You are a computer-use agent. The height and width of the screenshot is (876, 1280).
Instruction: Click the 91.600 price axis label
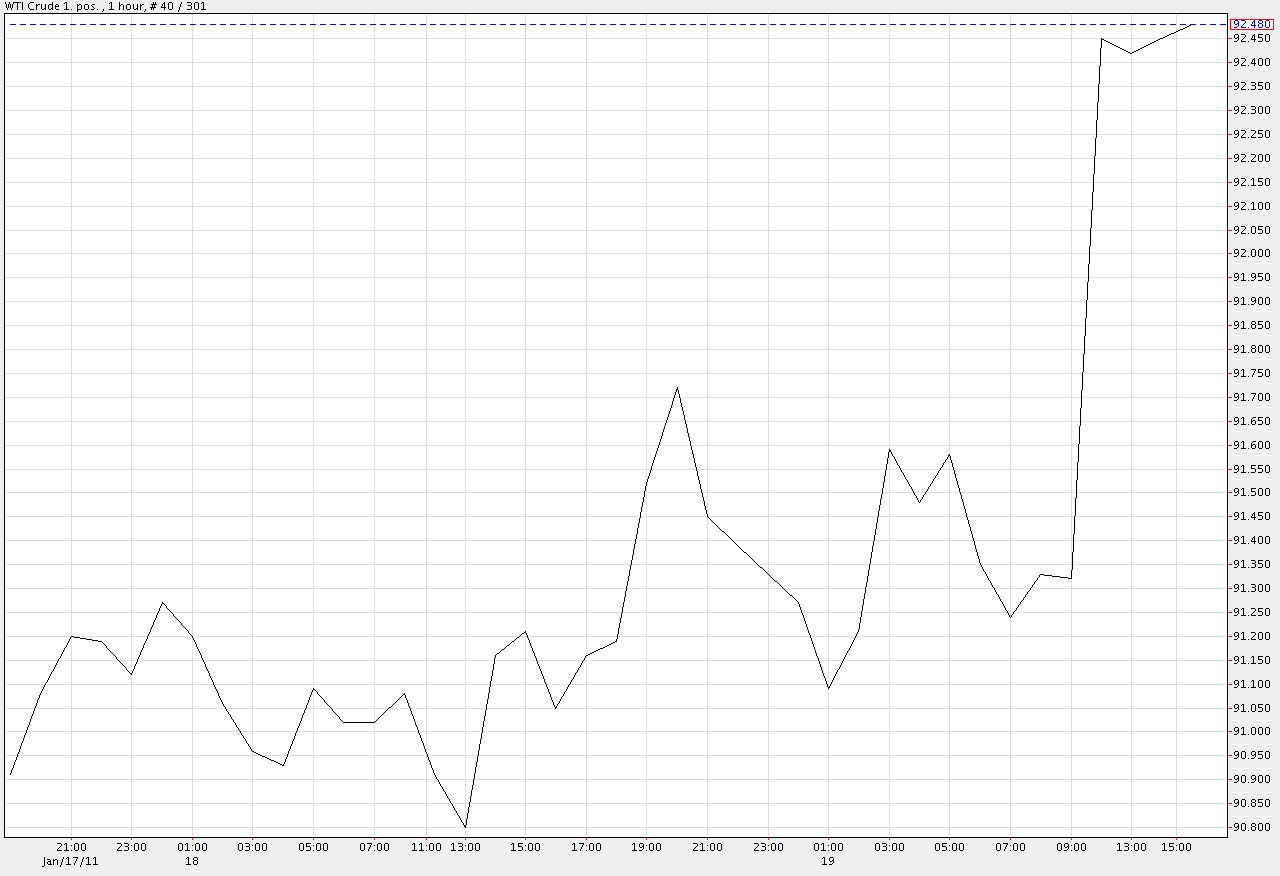(x=1251, y=445)
